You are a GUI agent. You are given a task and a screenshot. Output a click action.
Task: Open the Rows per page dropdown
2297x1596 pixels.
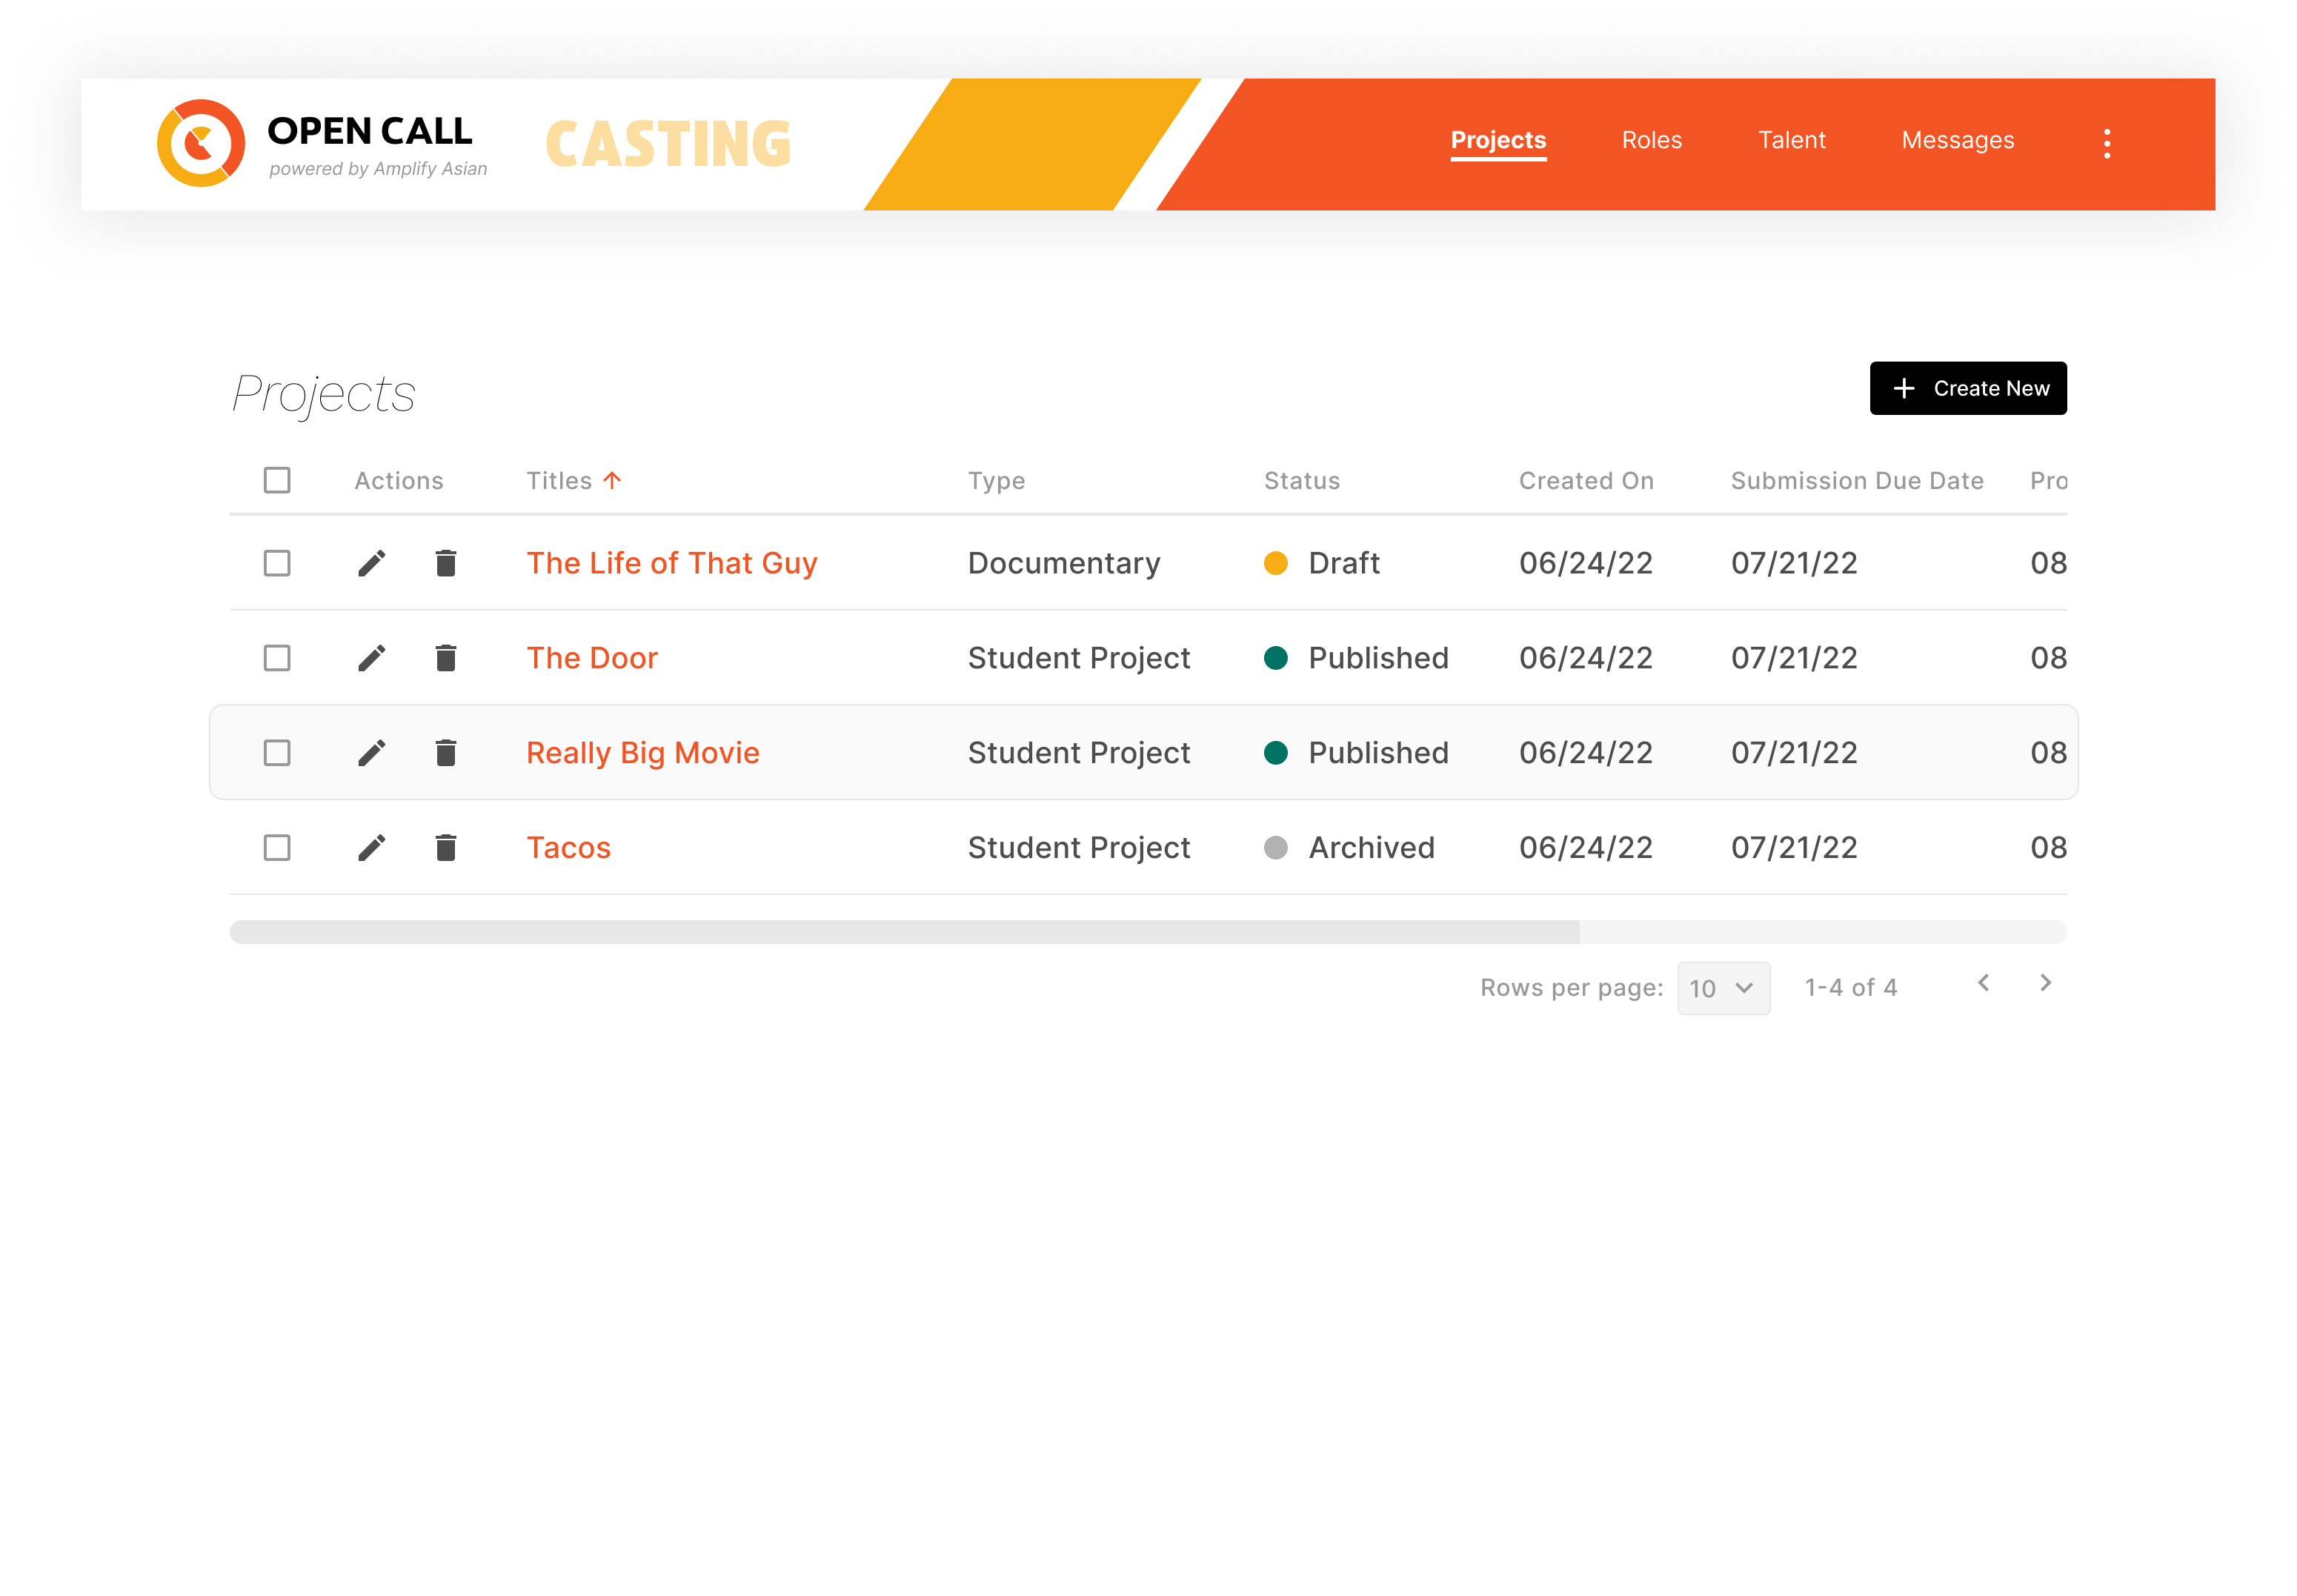click(1723, 988)
